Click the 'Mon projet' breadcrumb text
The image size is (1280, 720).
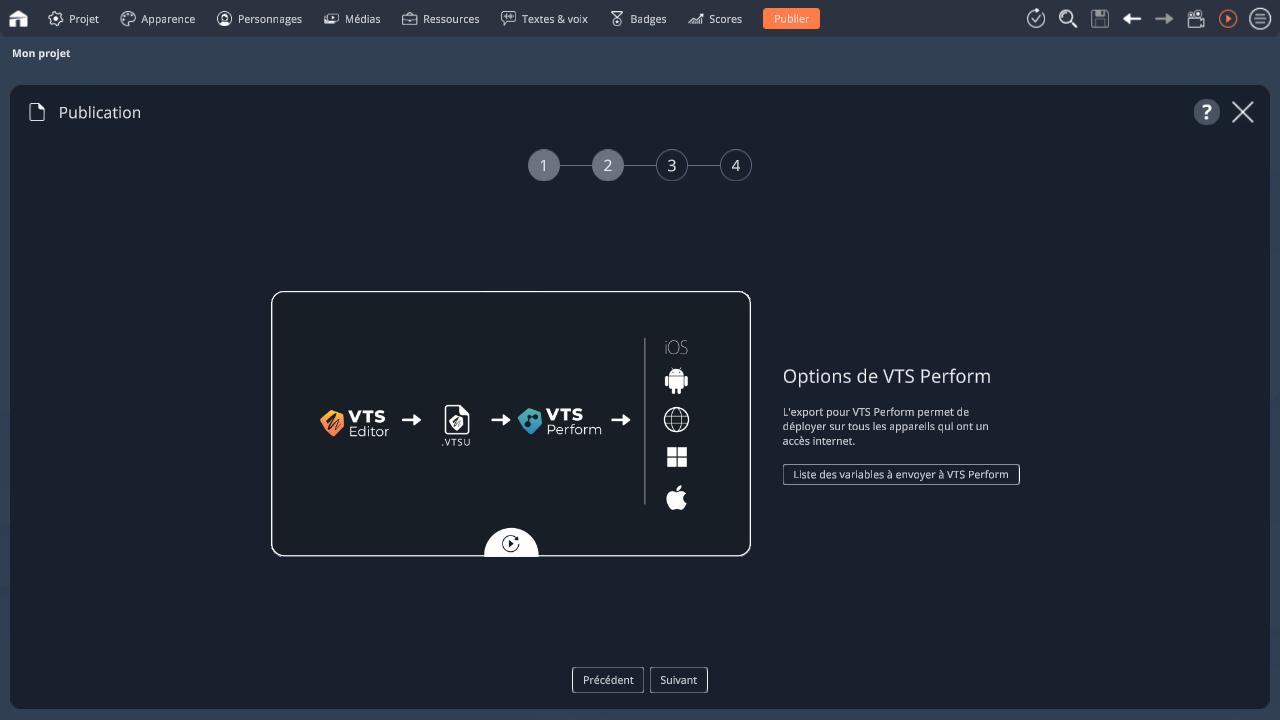click(41, 53)
